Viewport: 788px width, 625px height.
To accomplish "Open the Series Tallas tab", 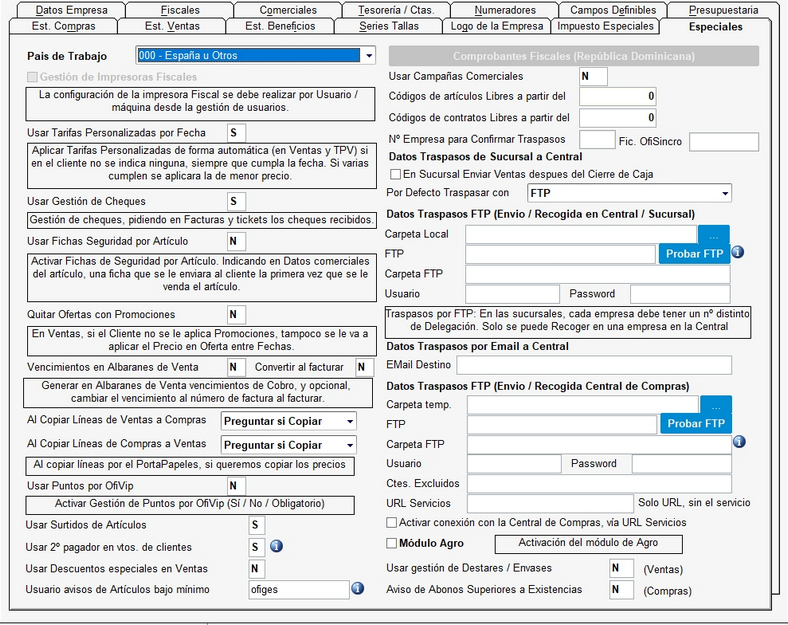I will pos(388,26).
